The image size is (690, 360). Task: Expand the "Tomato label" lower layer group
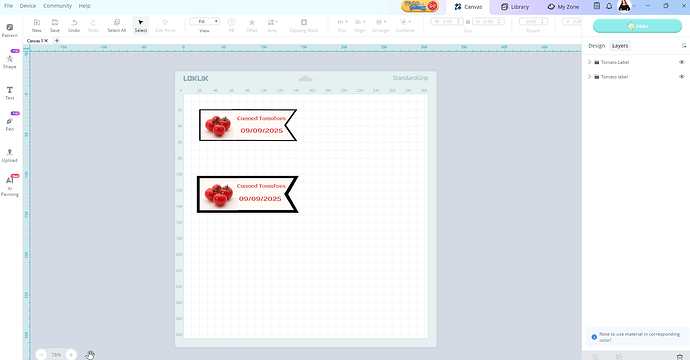click(590, 77)
